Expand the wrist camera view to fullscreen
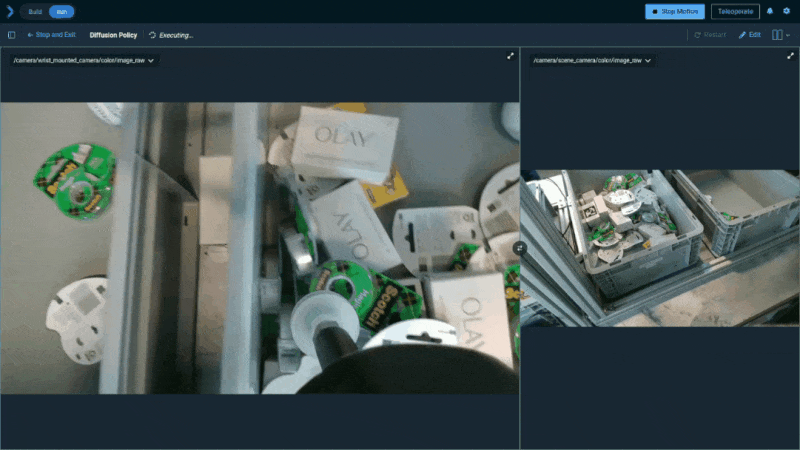This screenshot has height=450, width=800. [x=511, y=57]
